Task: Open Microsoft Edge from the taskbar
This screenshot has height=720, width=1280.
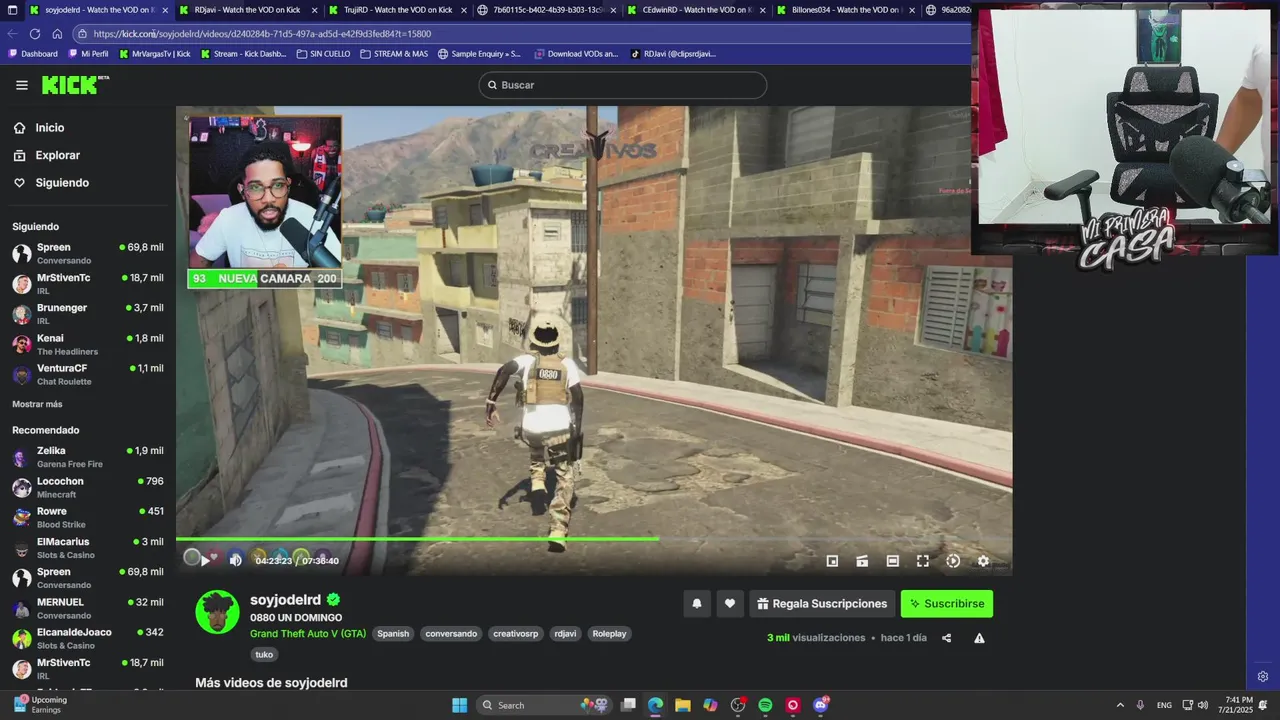Action: tap(655, 705)
